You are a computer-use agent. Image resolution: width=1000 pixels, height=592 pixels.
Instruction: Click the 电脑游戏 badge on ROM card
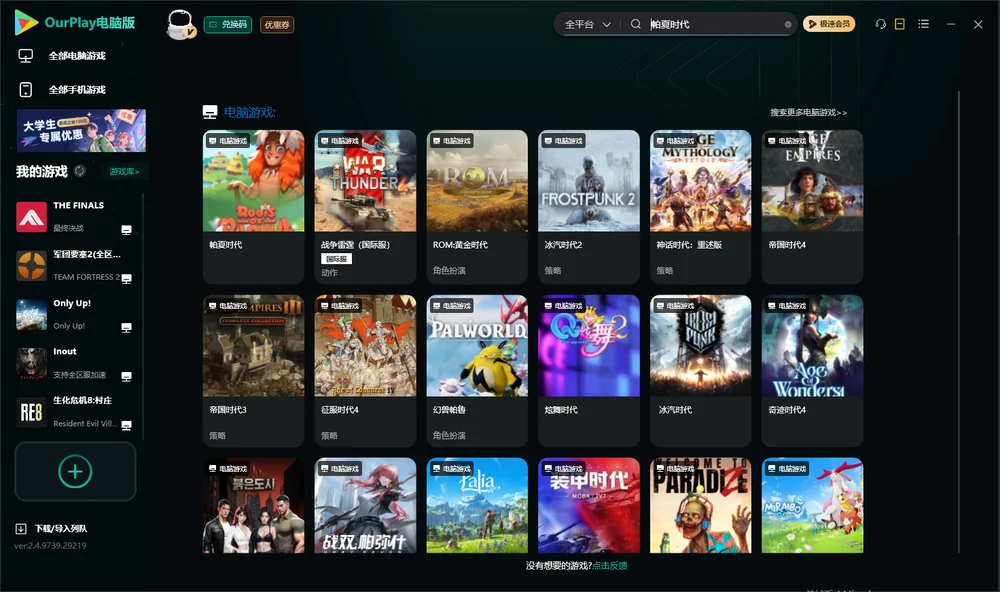point(451,141)
